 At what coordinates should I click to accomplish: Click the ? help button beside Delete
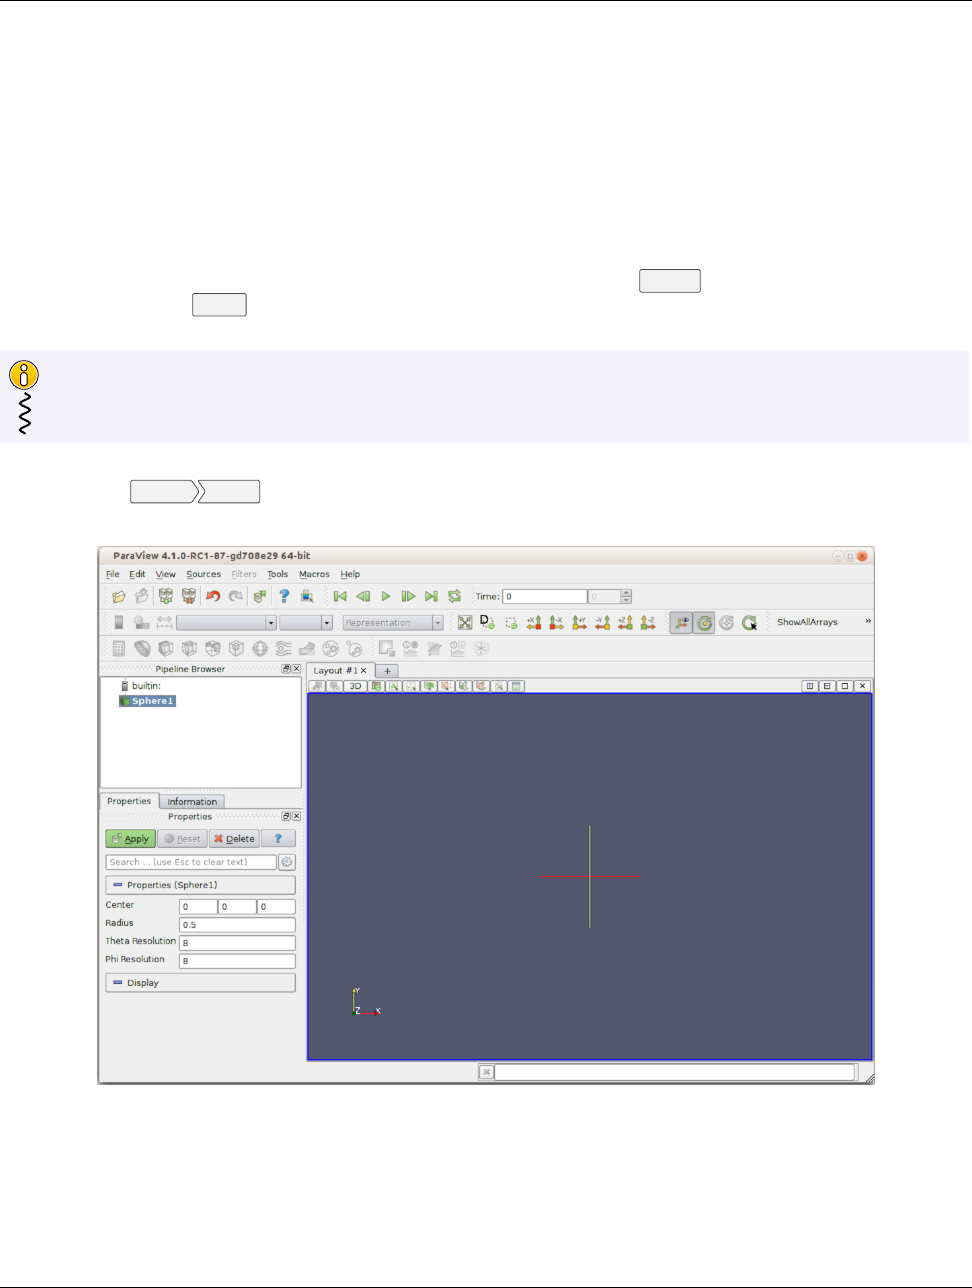click(278, 839)
